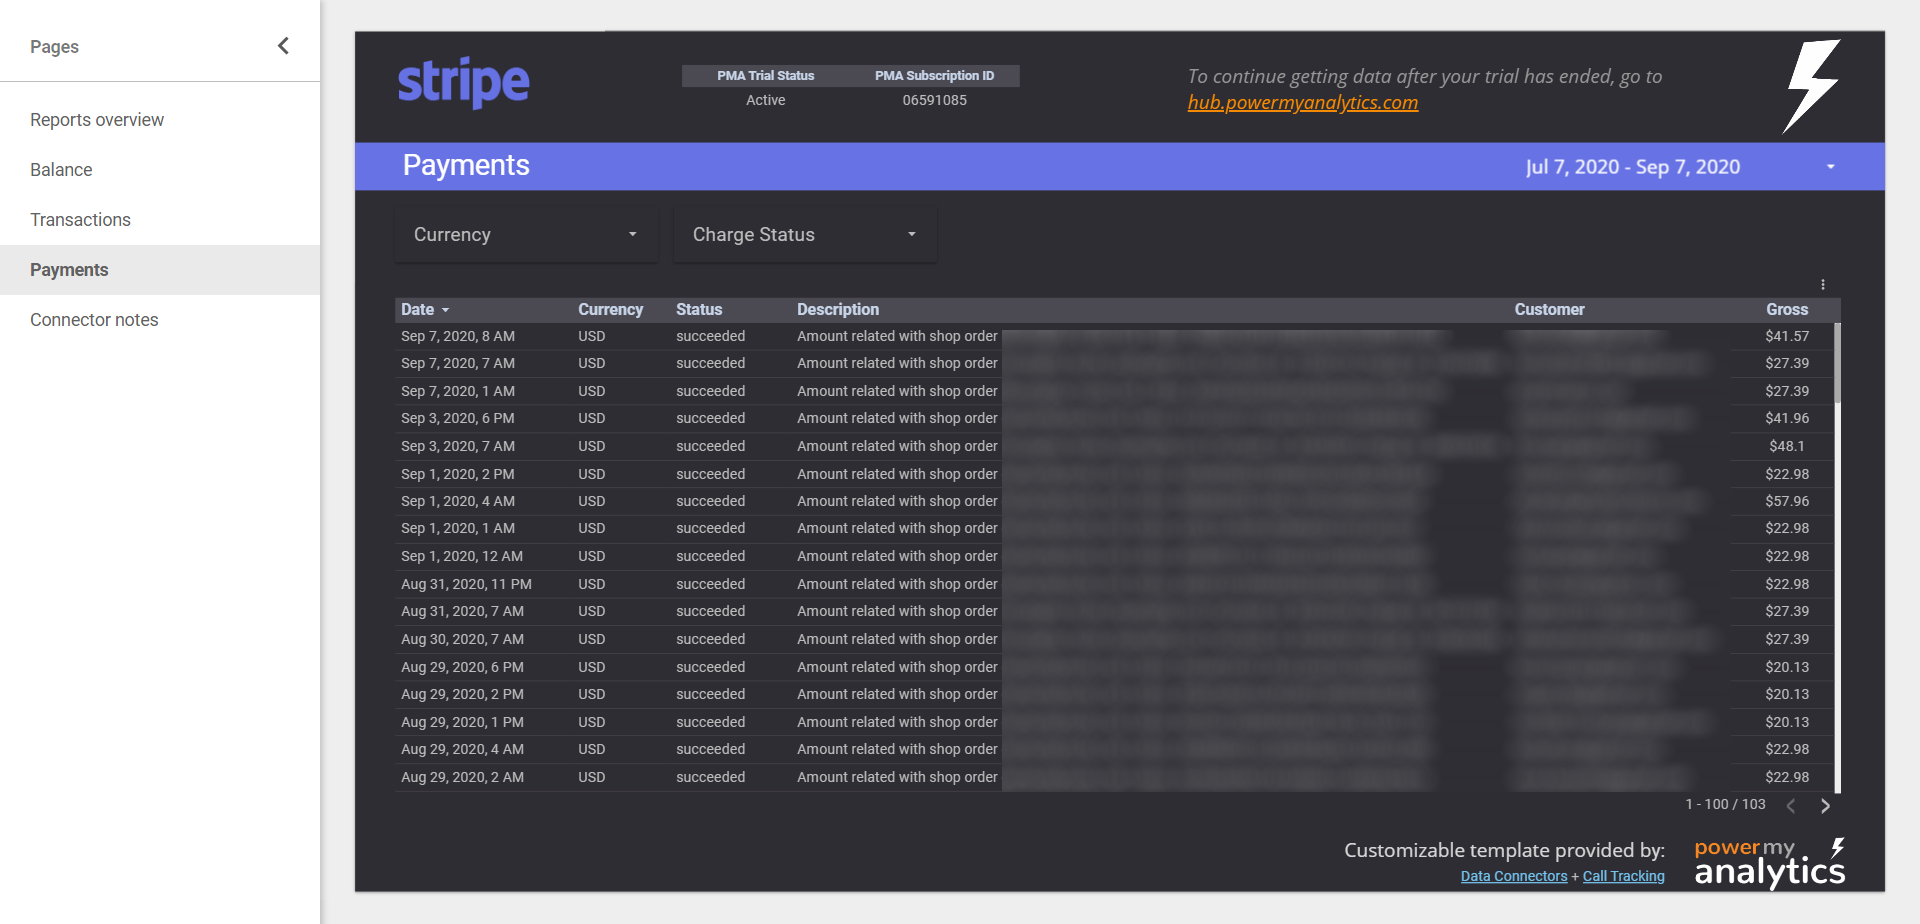The height and width of the screenshot is (924, 1920).
Task: Follow the hub.powermyanalytics.com link
Action: (1302, 103)
